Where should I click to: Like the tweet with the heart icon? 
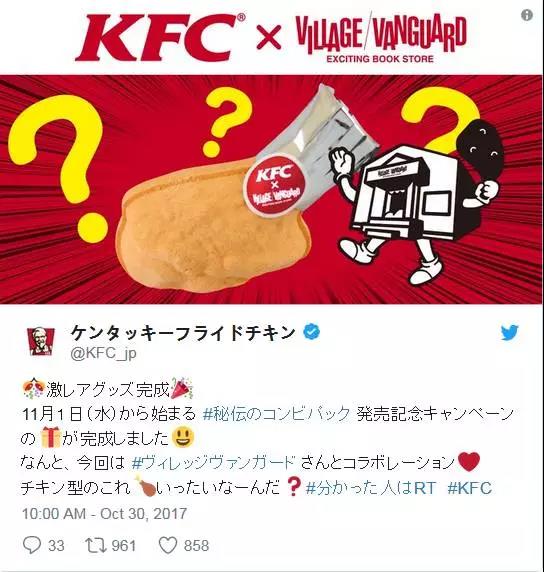pyautogui.click(x=168, y=545)
